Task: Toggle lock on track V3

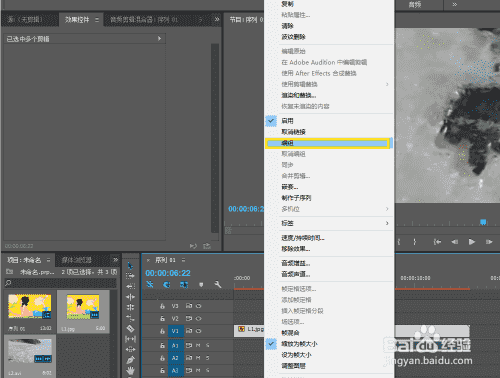Action: (x=162, y=306)
